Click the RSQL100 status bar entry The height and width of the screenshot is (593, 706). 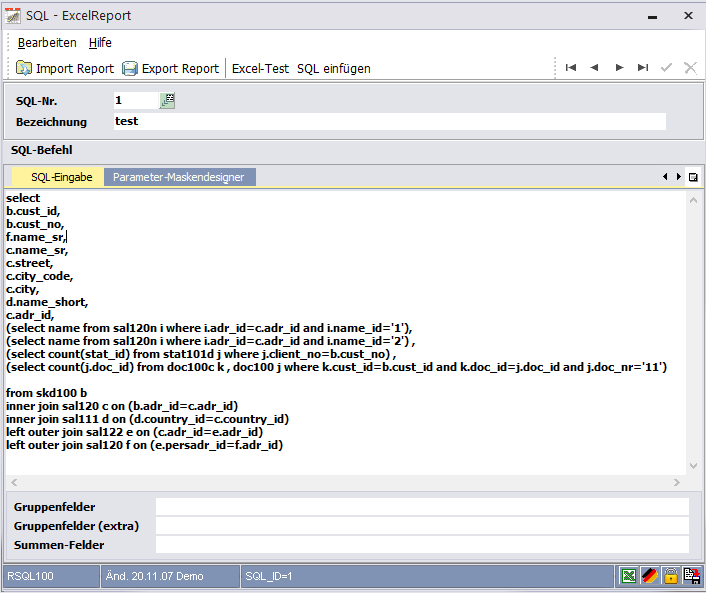pyautogui.click(x=51, y=576)
